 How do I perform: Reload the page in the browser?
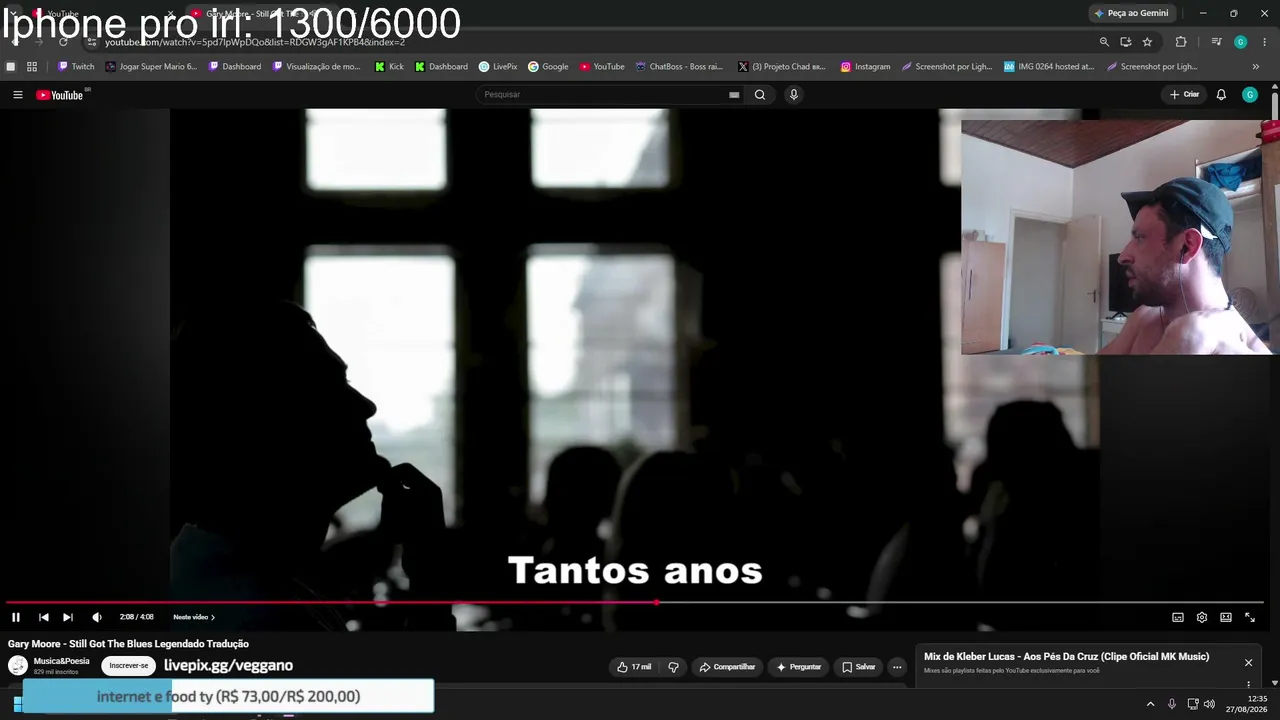pyautogui.click(x=63, y=42)
